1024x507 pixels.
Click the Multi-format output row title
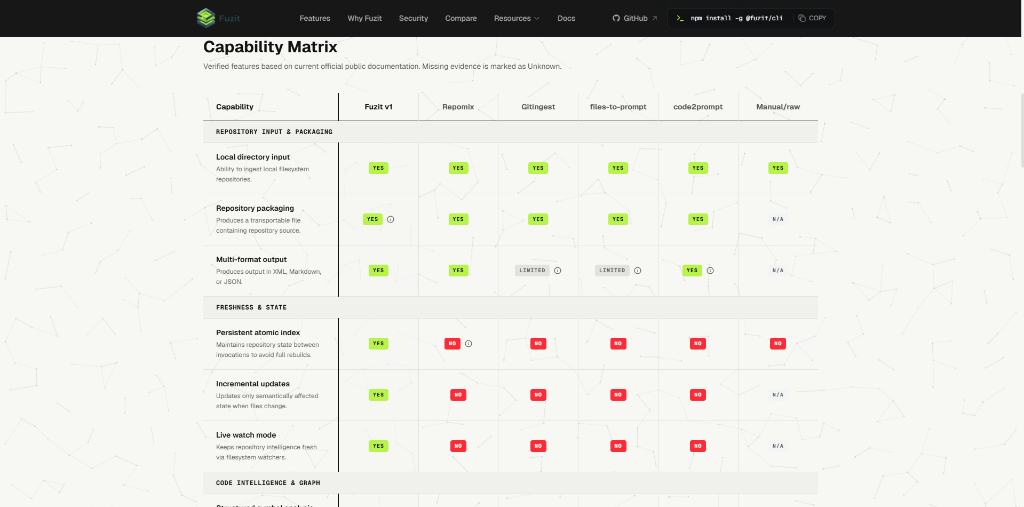point(251,259)
